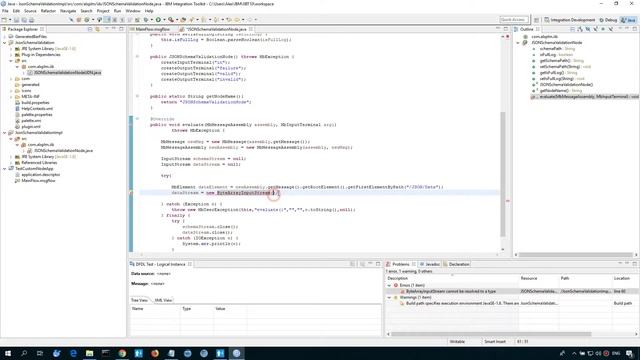Click the Save toolbar icon
This screenshot has width=640, height=360.
16,20
